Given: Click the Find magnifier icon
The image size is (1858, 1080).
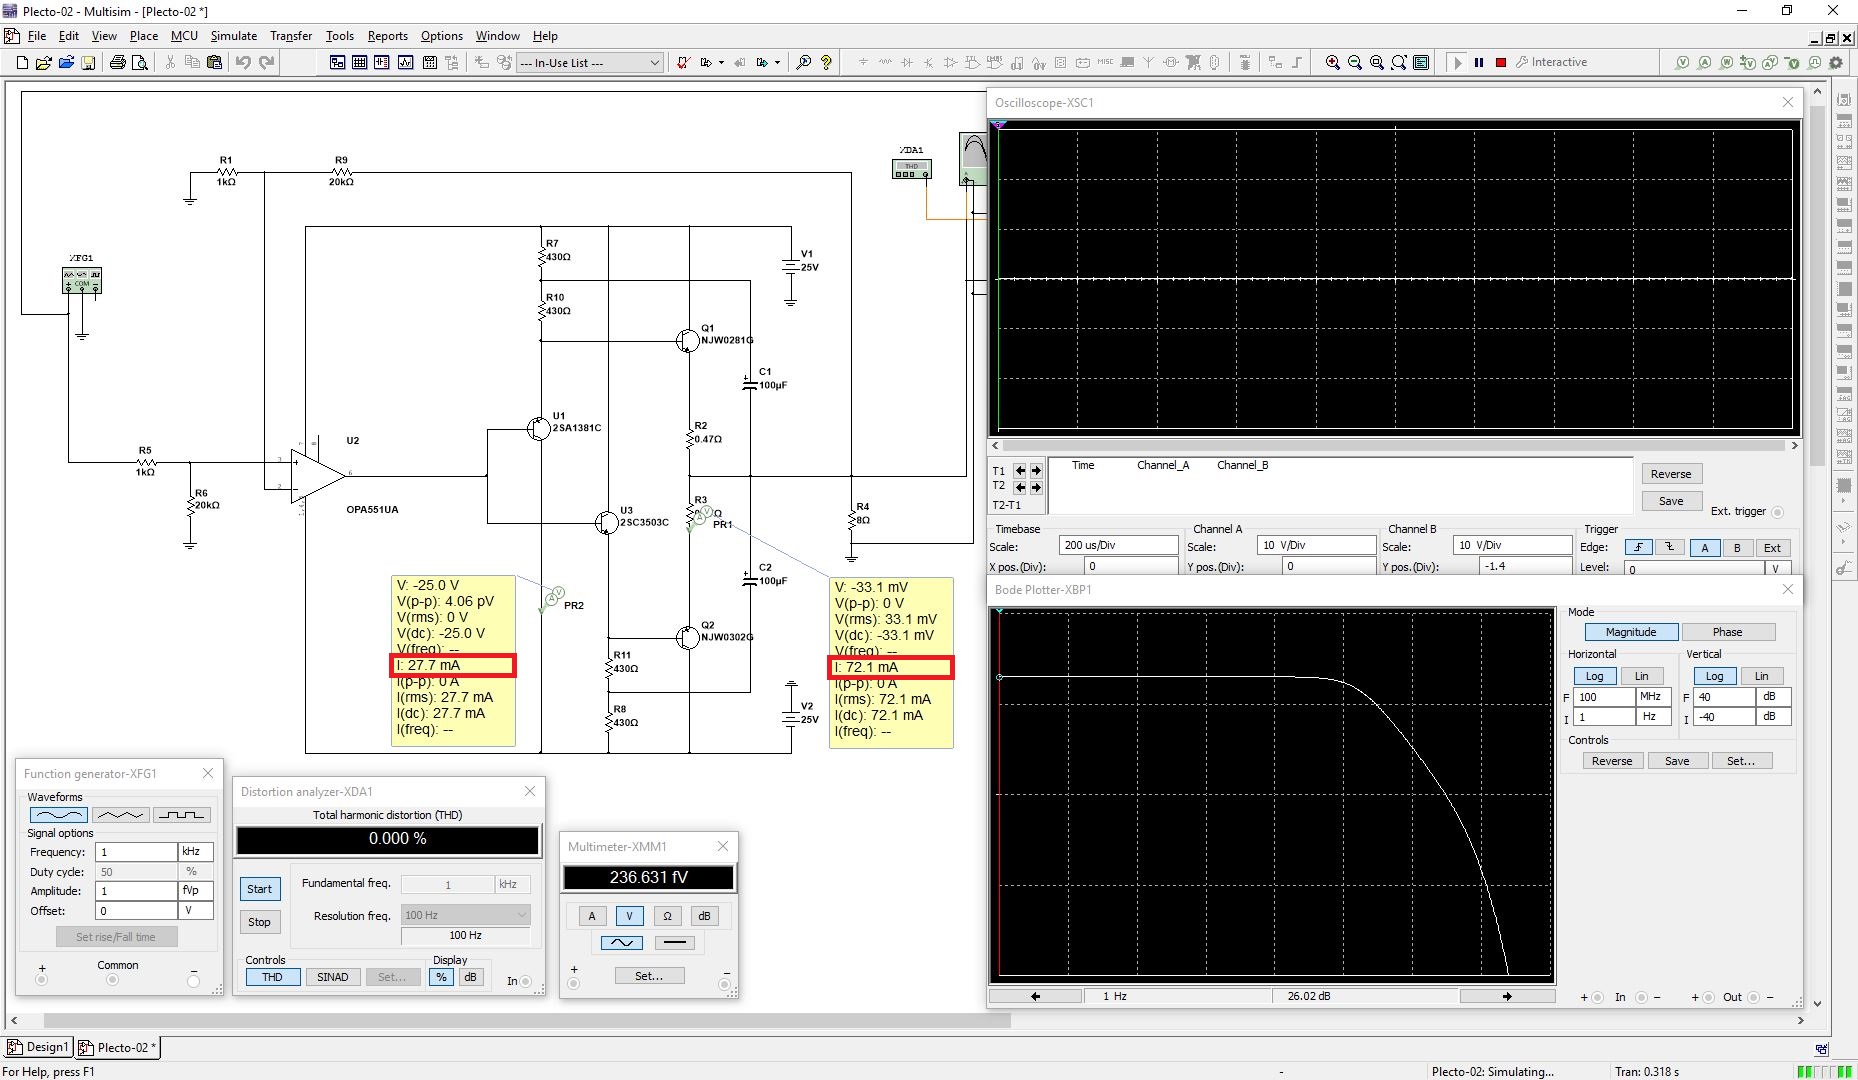Looking at the screenshot, I should [x=803, y=62].
